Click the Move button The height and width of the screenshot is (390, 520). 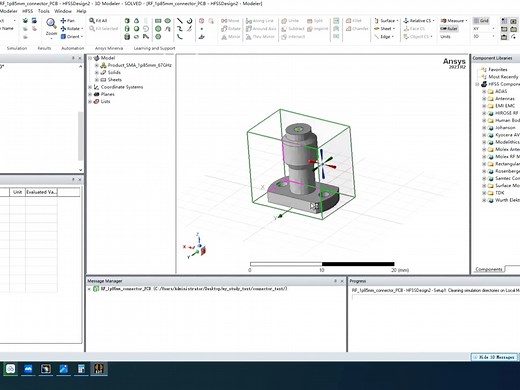click(231, 21)
